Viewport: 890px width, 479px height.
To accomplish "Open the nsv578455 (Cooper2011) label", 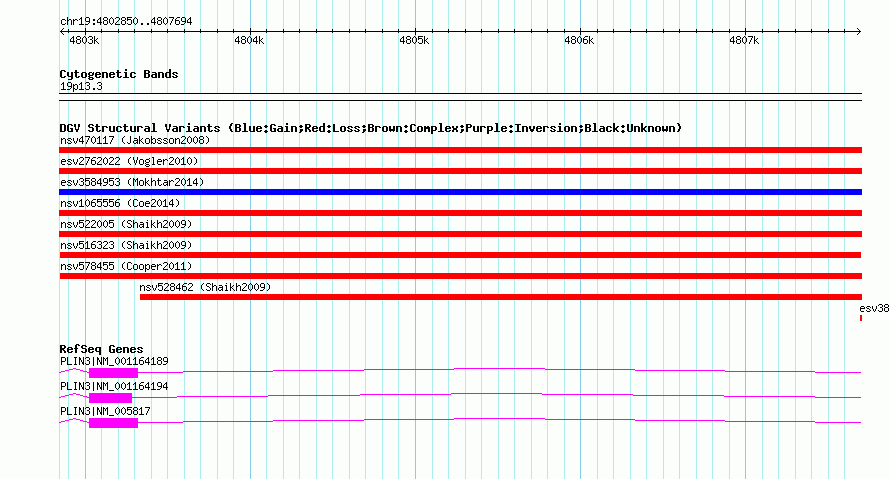I will 126,266.
